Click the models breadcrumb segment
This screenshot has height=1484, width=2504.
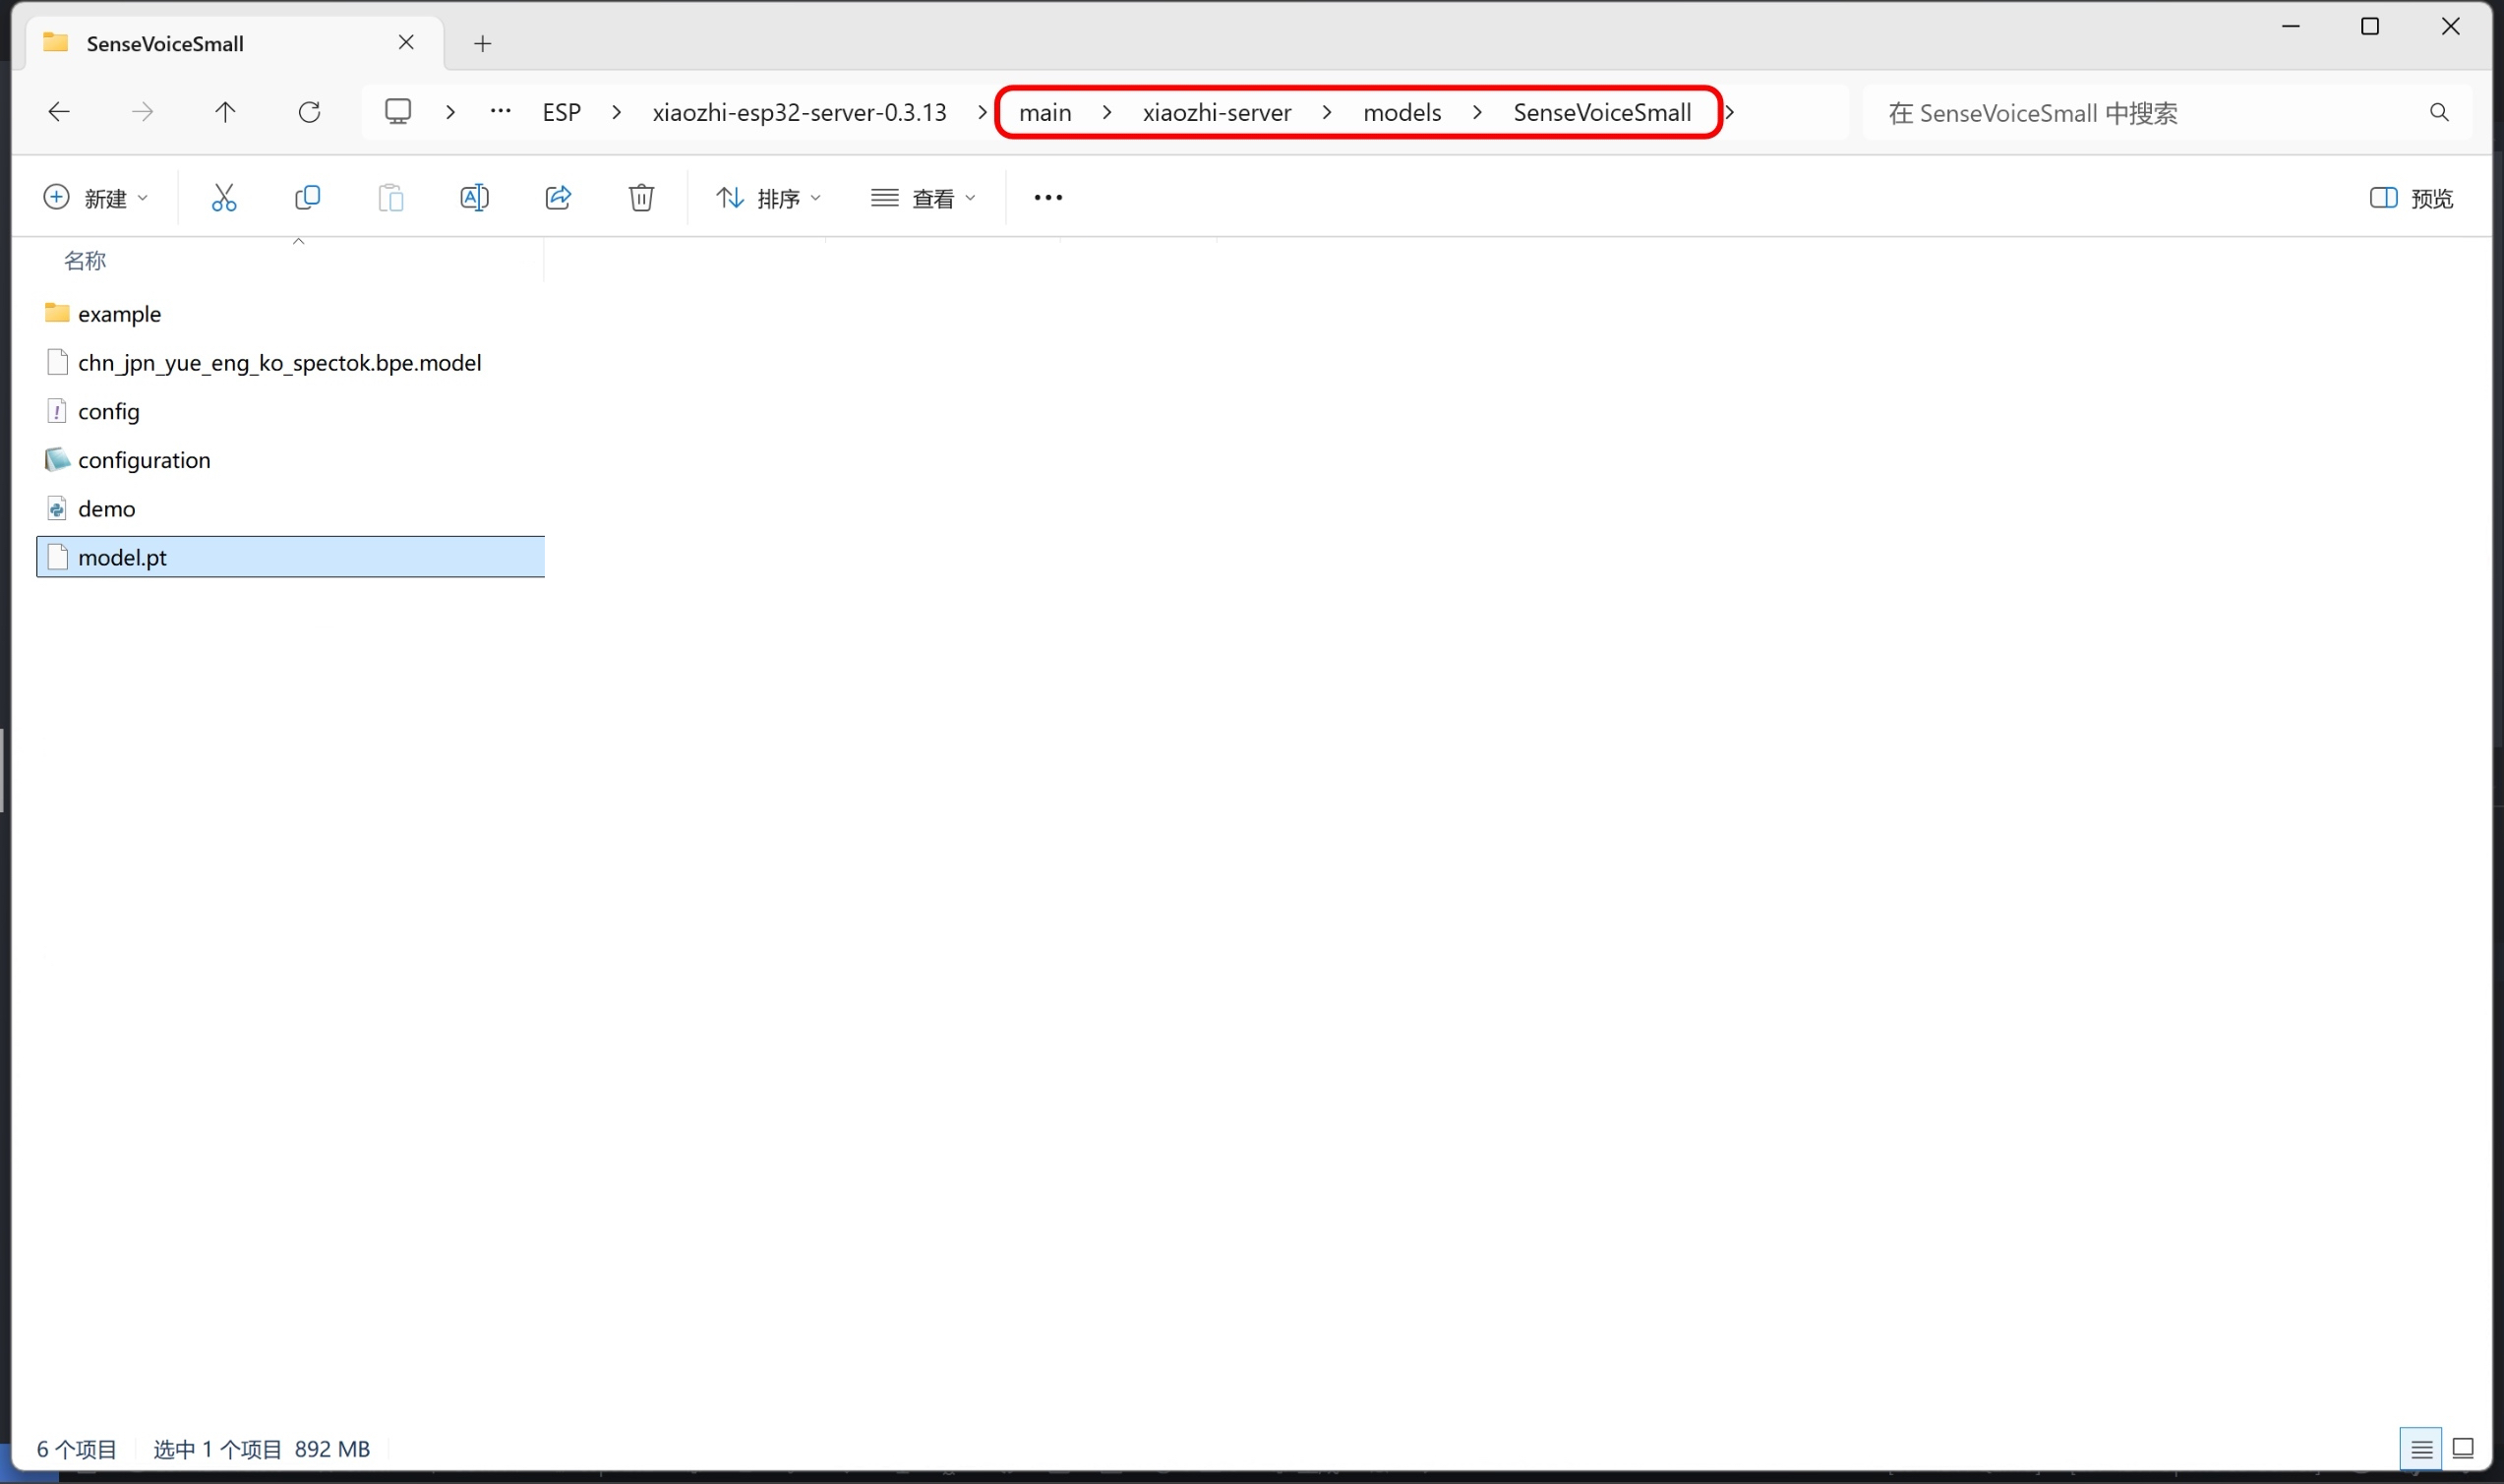click(x=1402, y=113)
